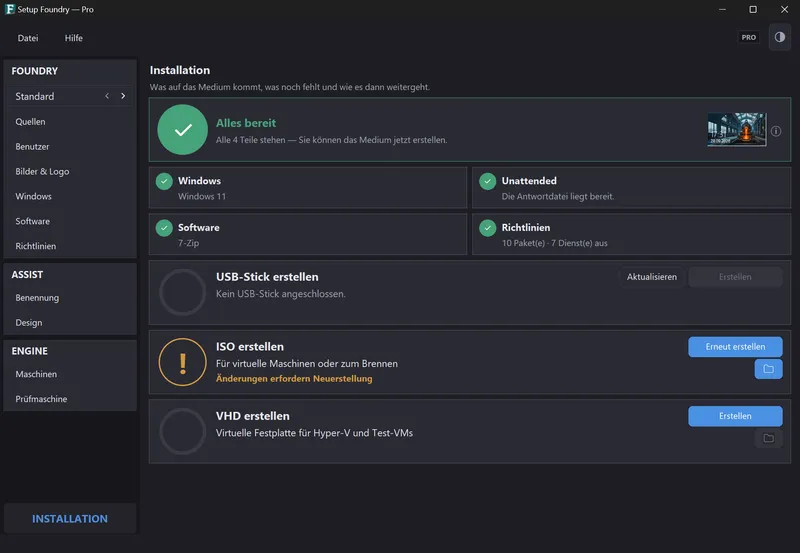Click the PRO badge
The height and width of the screenshot is (553, 800).
pos(748,37)
